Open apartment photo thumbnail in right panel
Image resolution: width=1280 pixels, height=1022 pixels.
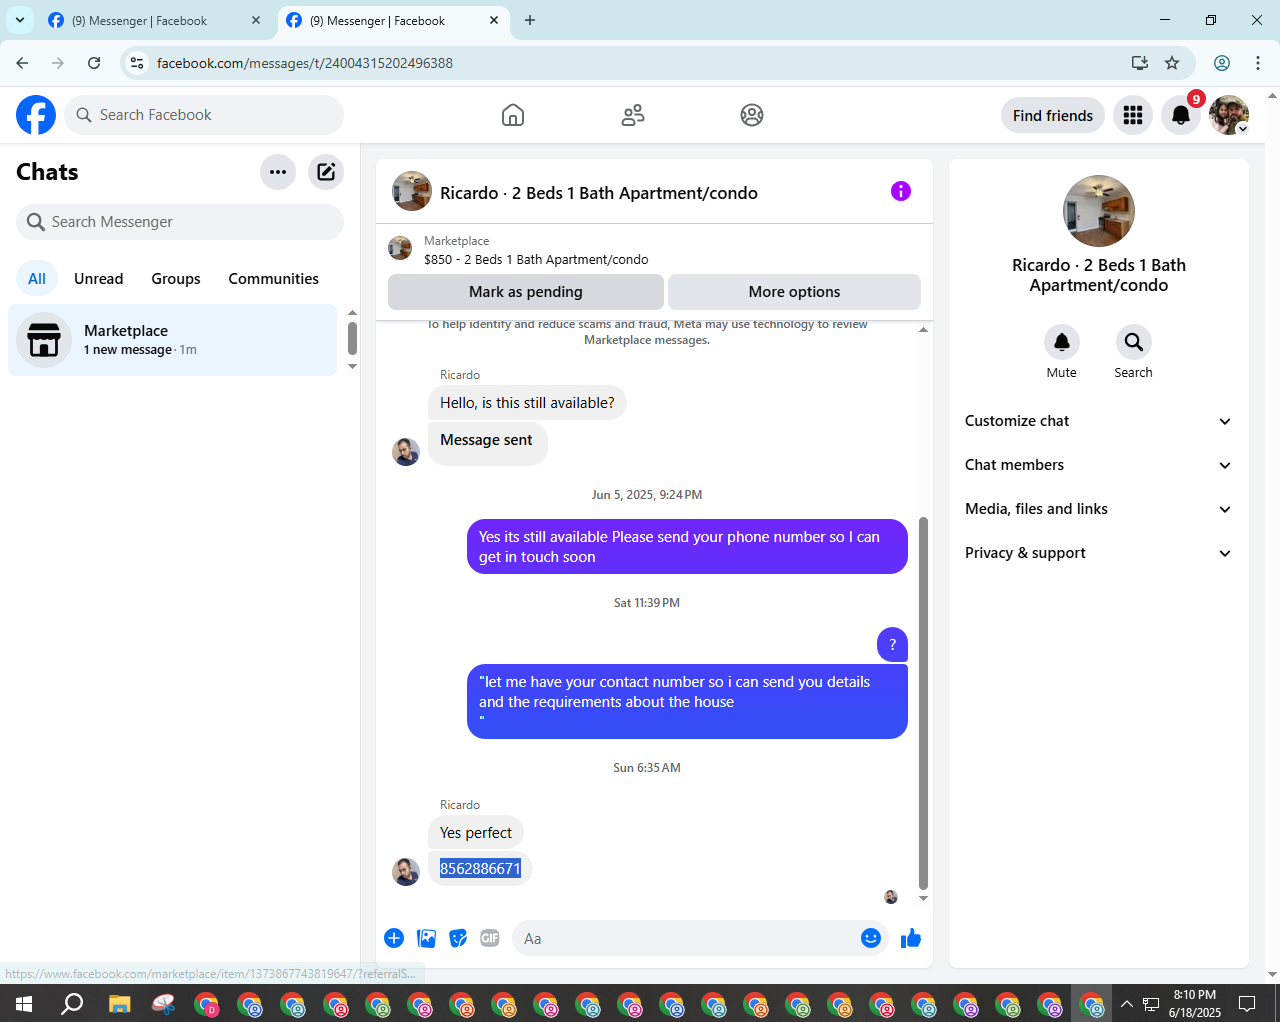[1099, 211]
